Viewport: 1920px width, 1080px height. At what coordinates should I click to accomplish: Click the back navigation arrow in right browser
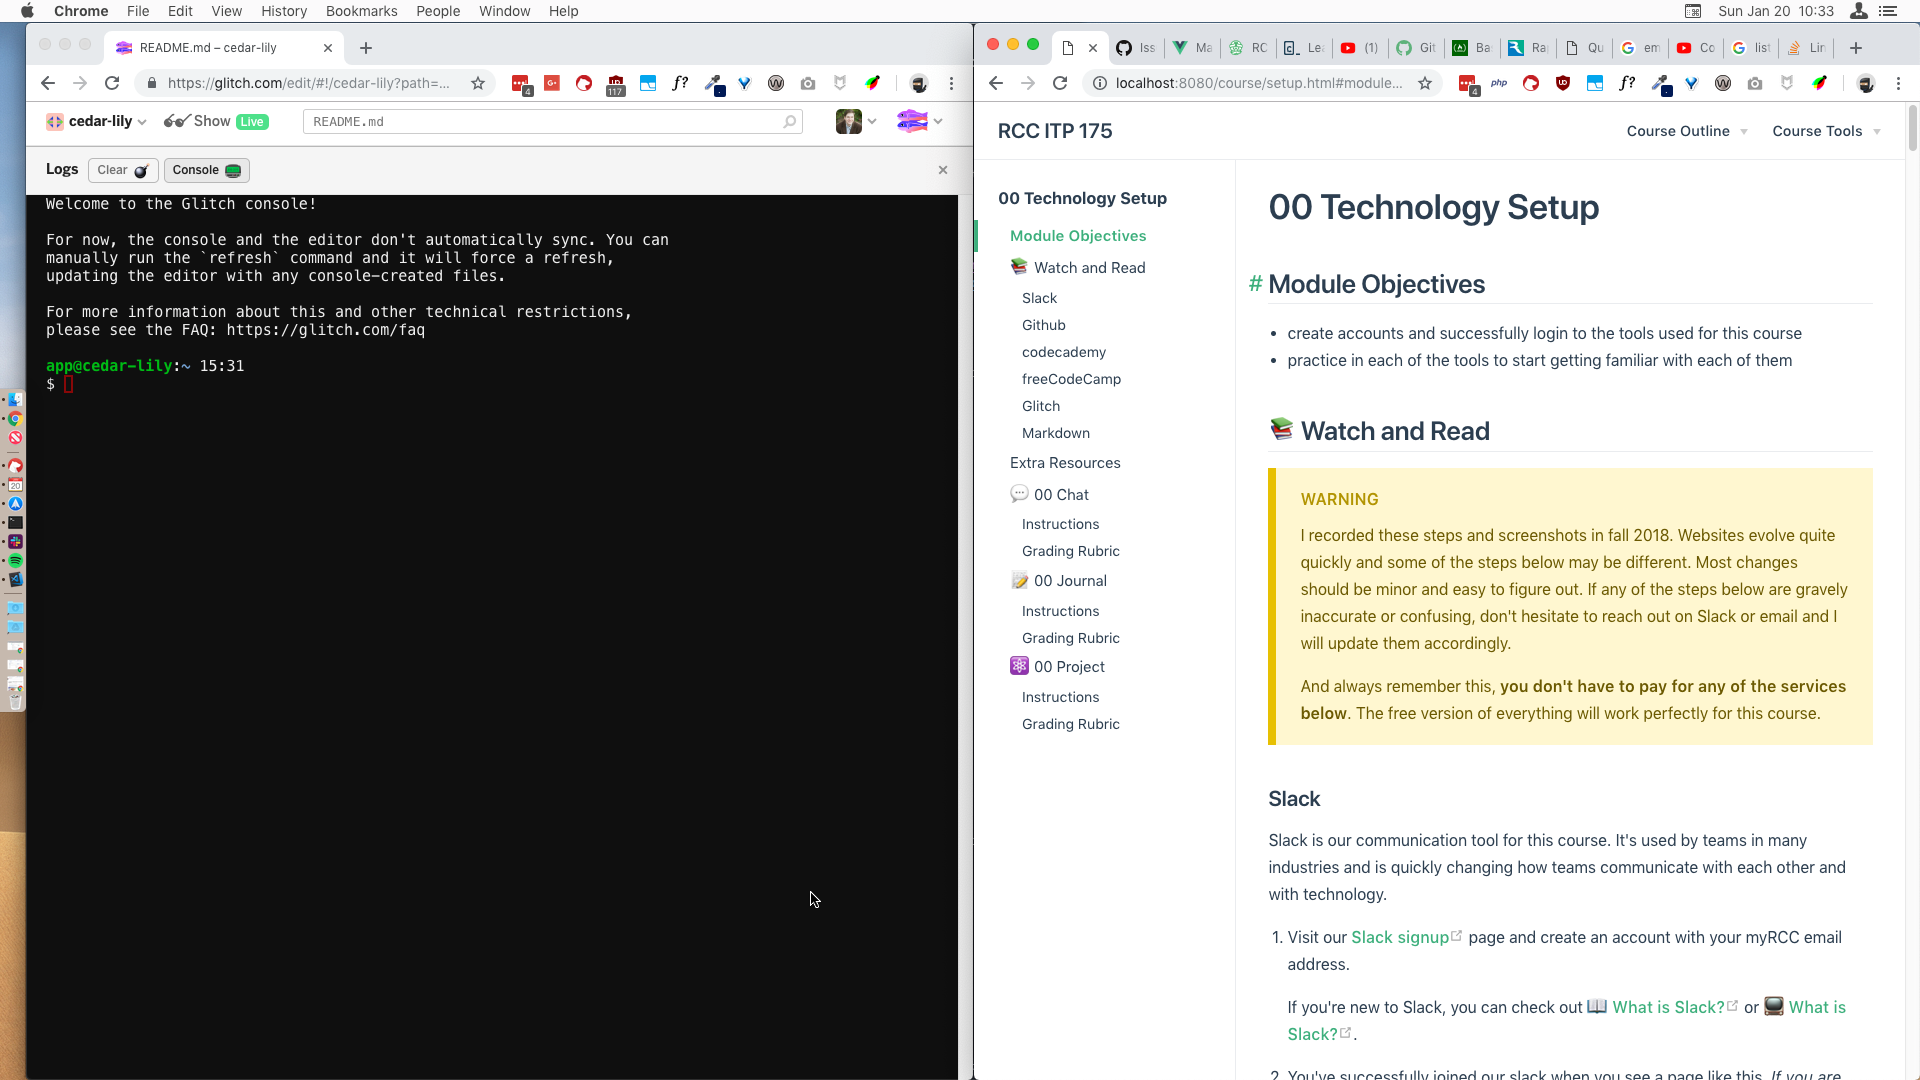[x=997, y=83]
